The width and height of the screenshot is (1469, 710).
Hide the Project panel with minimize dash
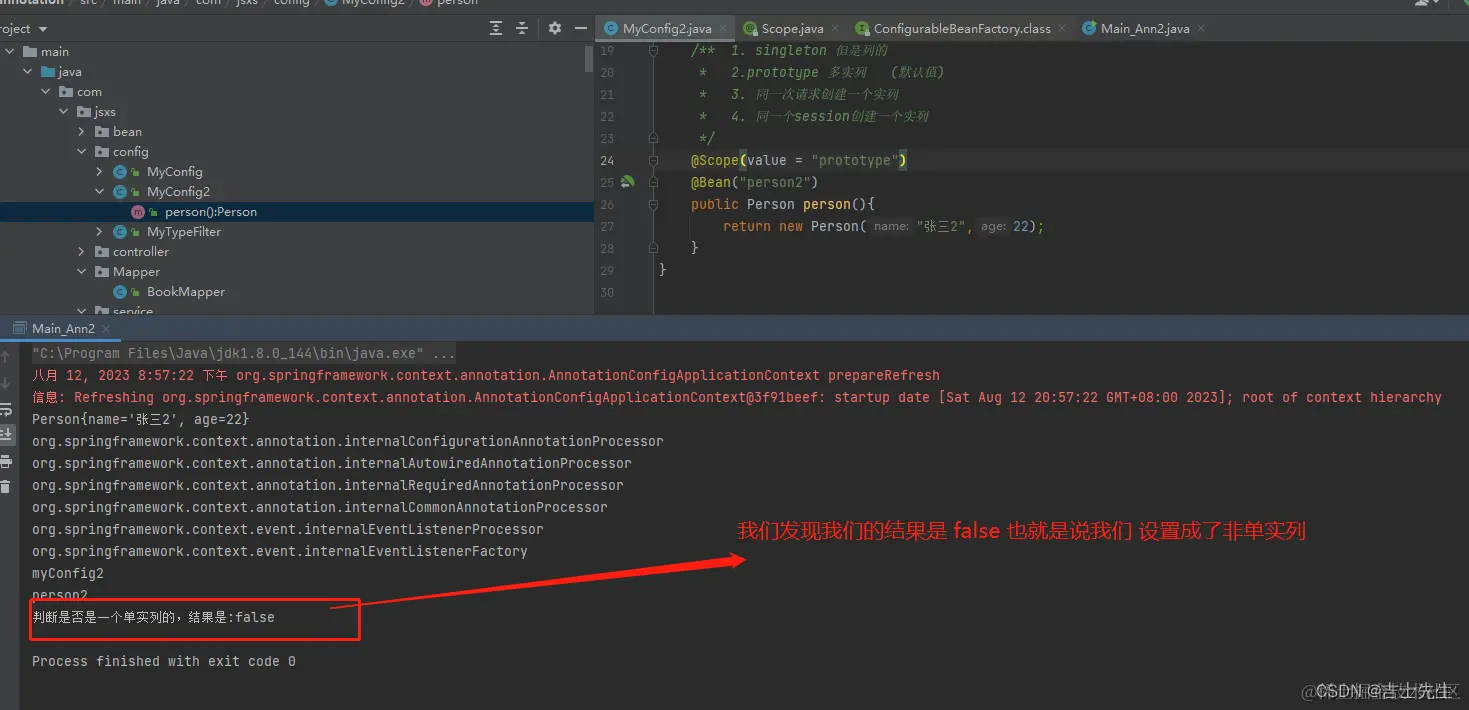point(581,29)
